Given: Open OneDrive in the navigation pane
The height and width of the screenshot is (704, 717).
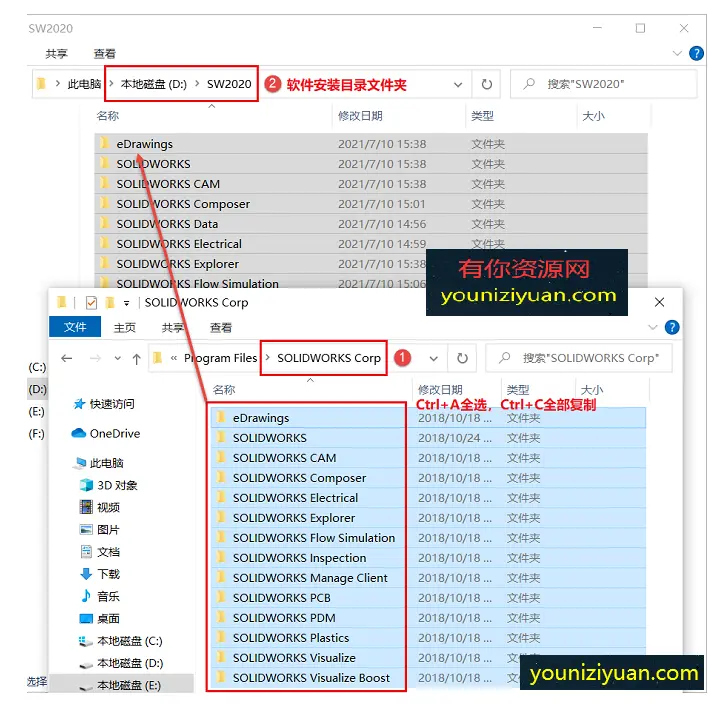Looking at the screenshot, I should 106,433.
